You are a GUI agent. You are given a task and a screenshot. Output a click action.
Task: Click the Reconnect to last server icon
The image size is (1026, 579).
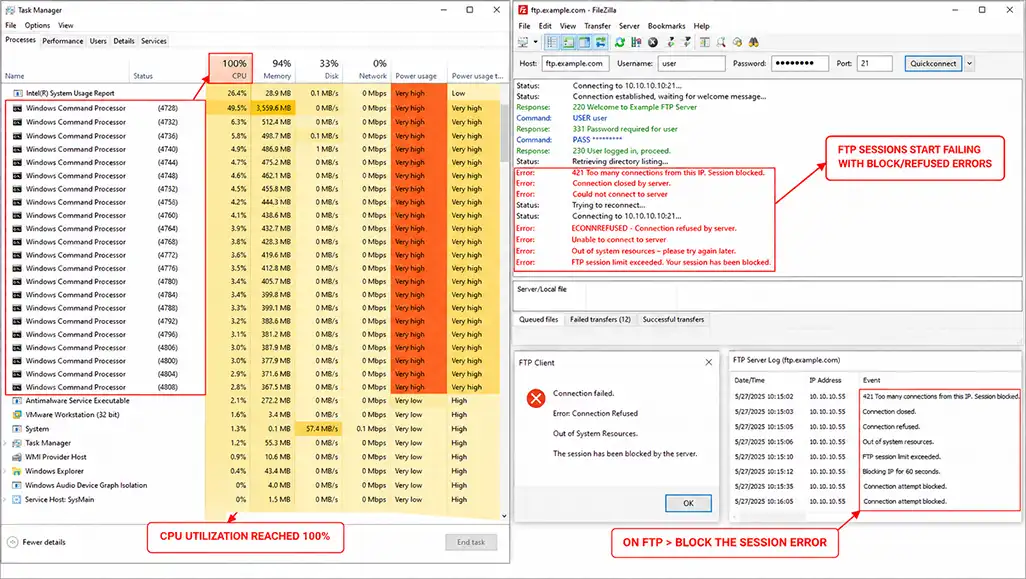686,42
